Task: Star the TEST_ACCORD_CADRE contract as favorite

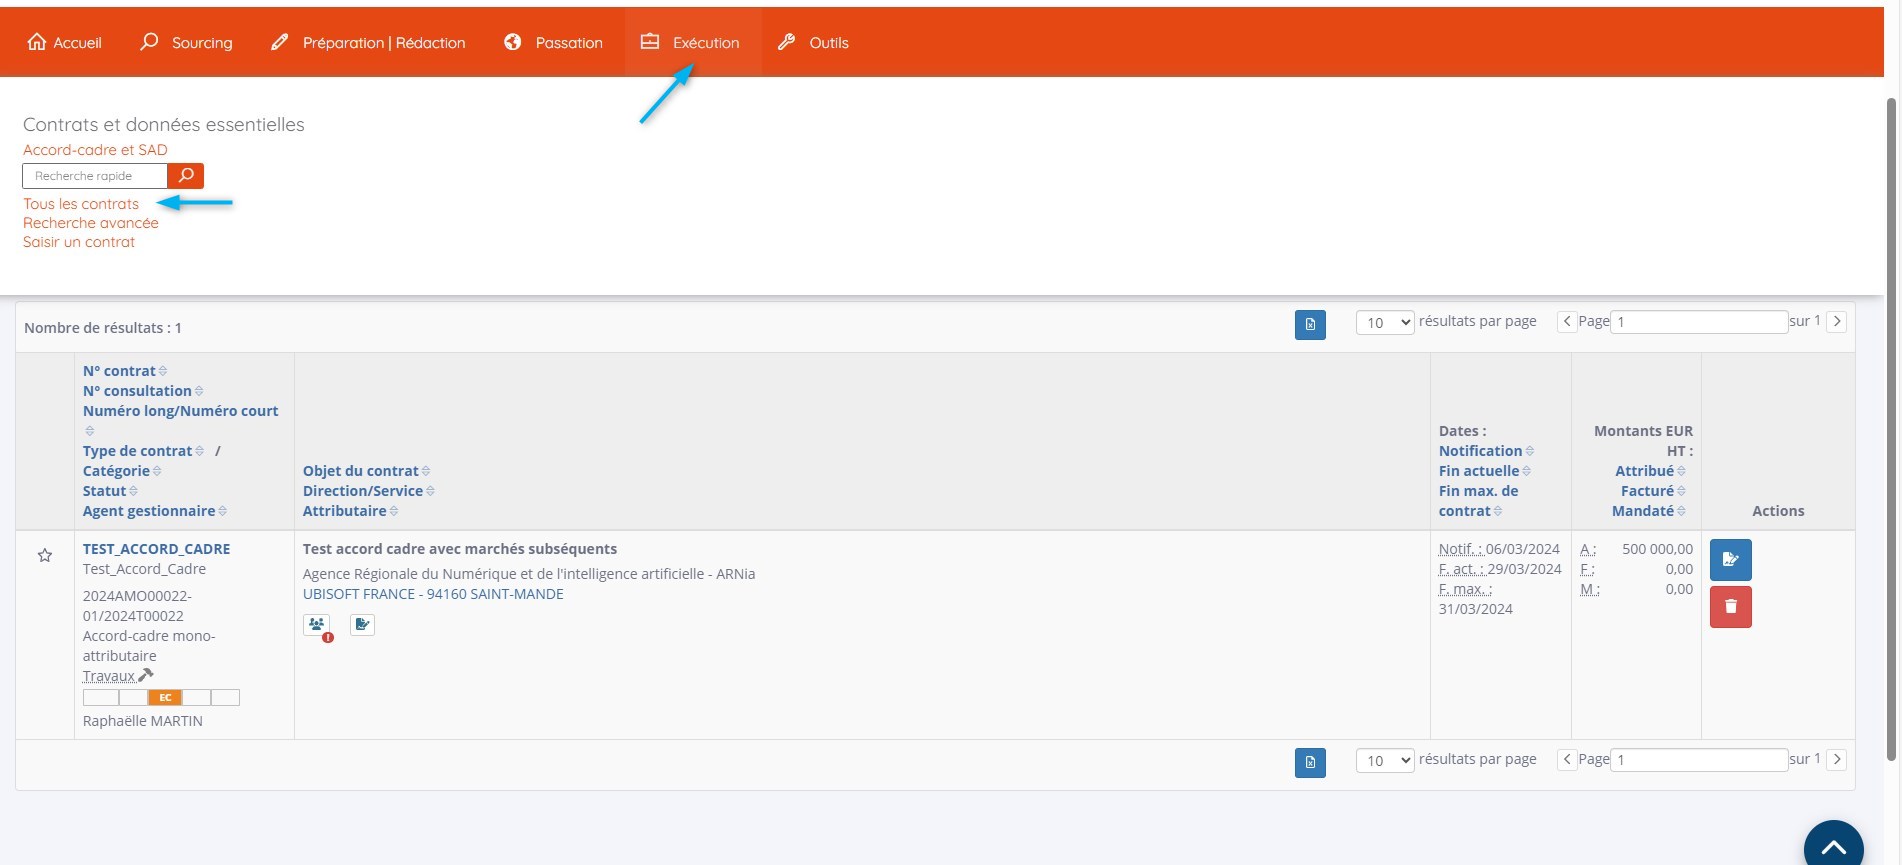Action: 45,555
